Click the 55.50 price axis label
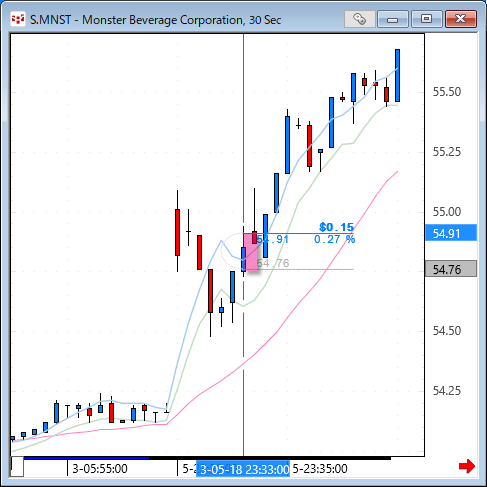This screenshot has height=487, width=487. click(447, 92)
